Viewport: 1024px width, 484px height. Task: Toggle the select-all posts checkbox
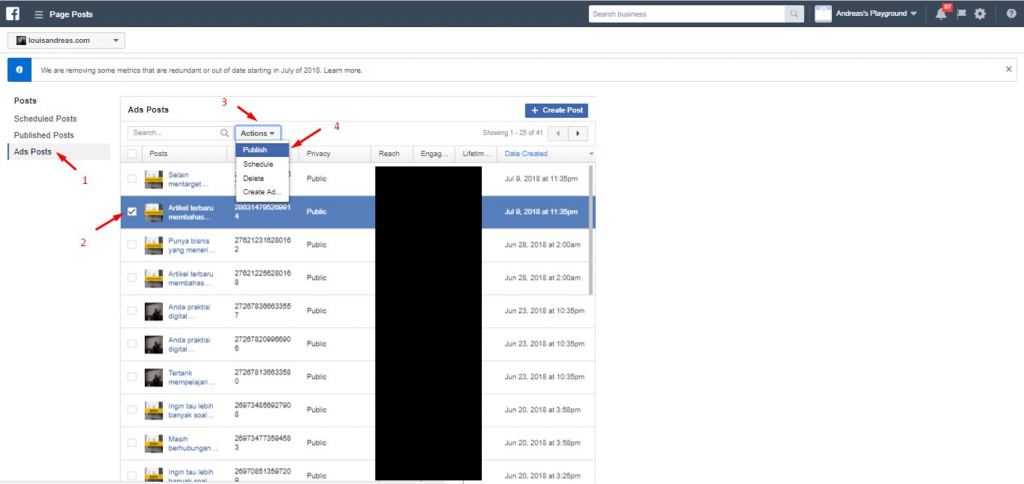click(132, 153)
